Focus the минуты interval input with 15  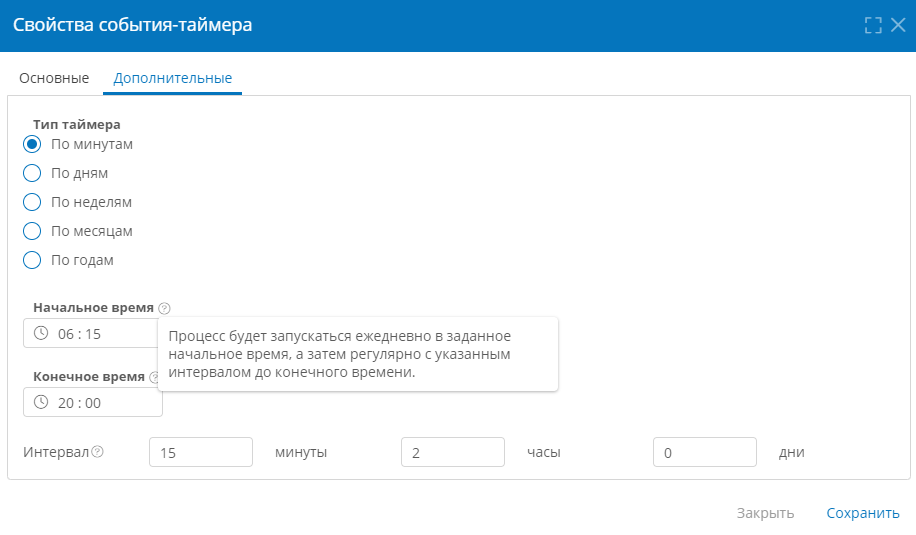coord(201,452)
